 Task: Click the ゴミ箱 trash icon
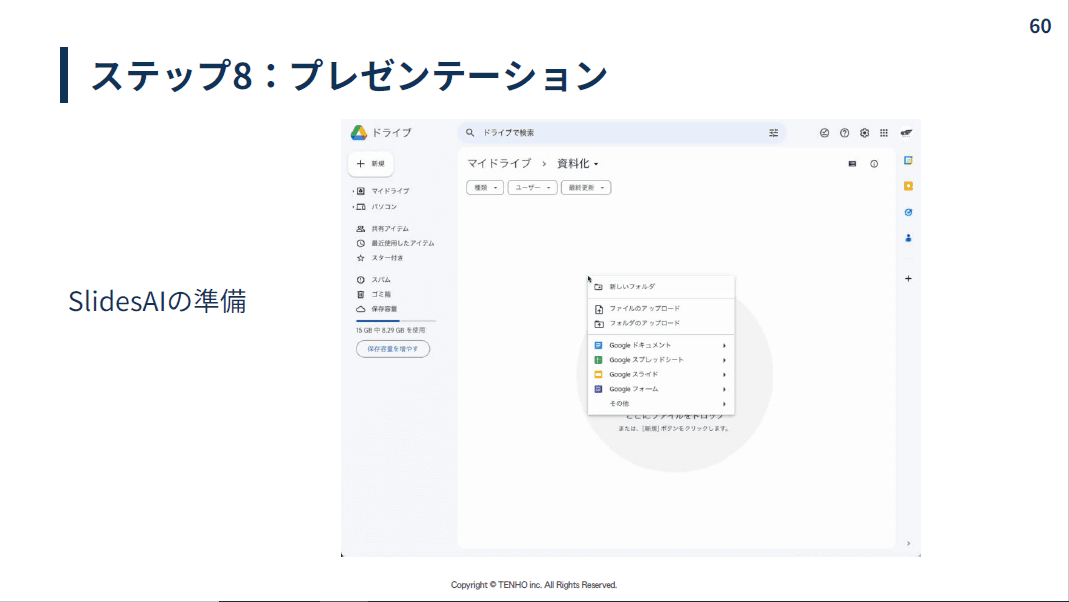(361, 295)
